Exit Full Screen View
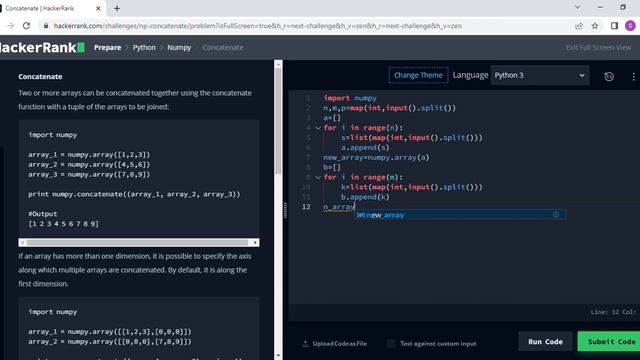Image resolution: width=640 pixels, height=360 pixels. pyautogui.click(x=598, y=47)
